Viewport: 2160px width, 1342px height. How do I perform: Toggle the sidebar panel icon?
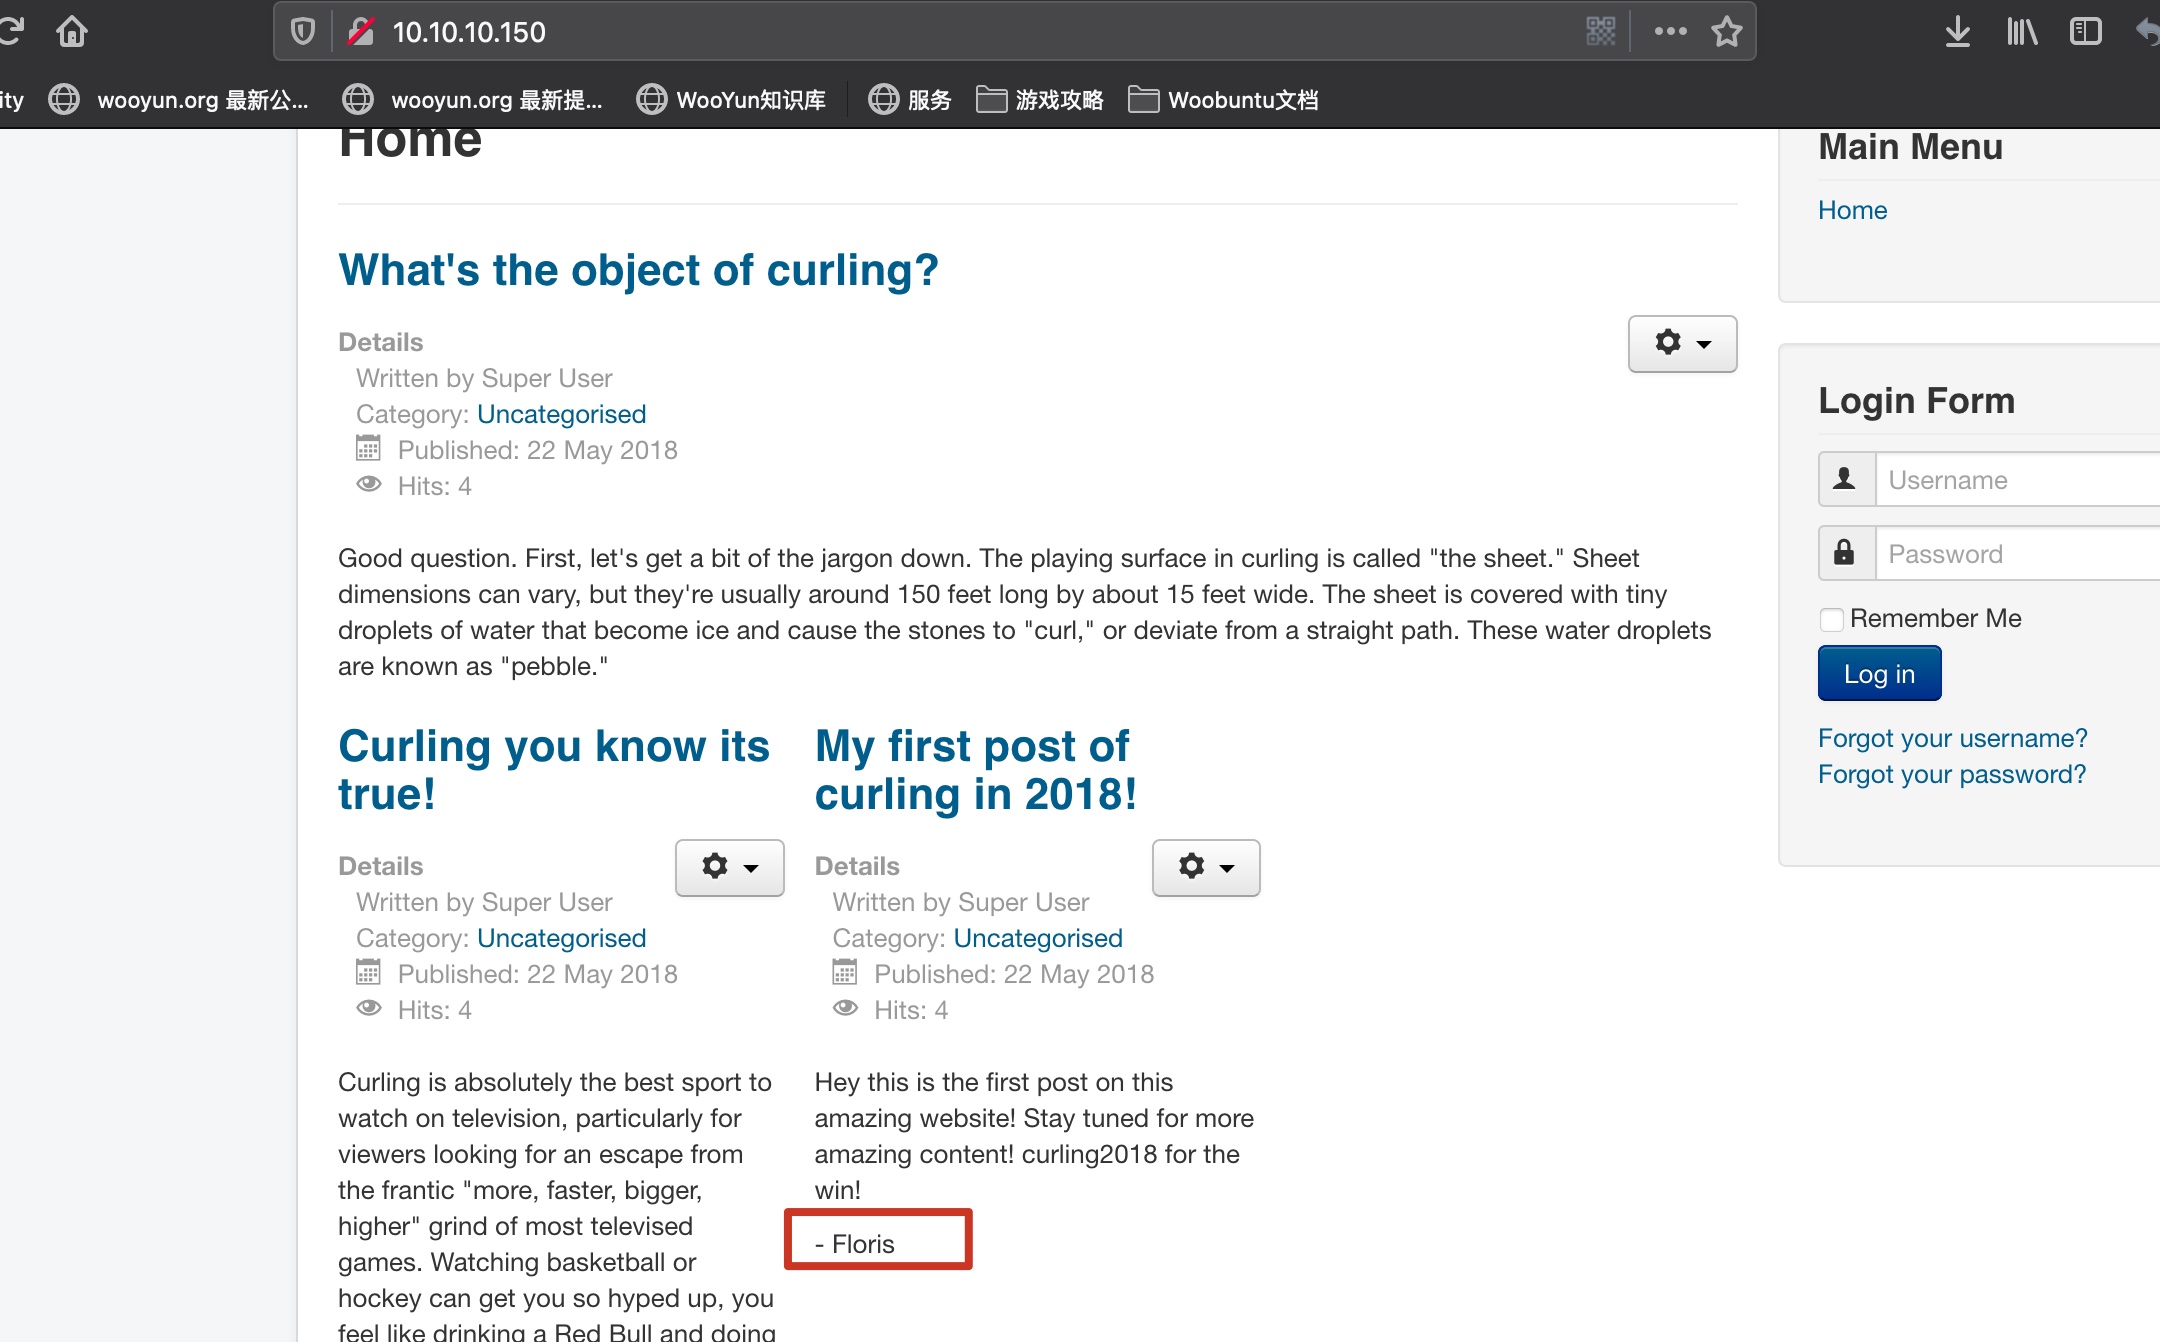coord(2085,32)
